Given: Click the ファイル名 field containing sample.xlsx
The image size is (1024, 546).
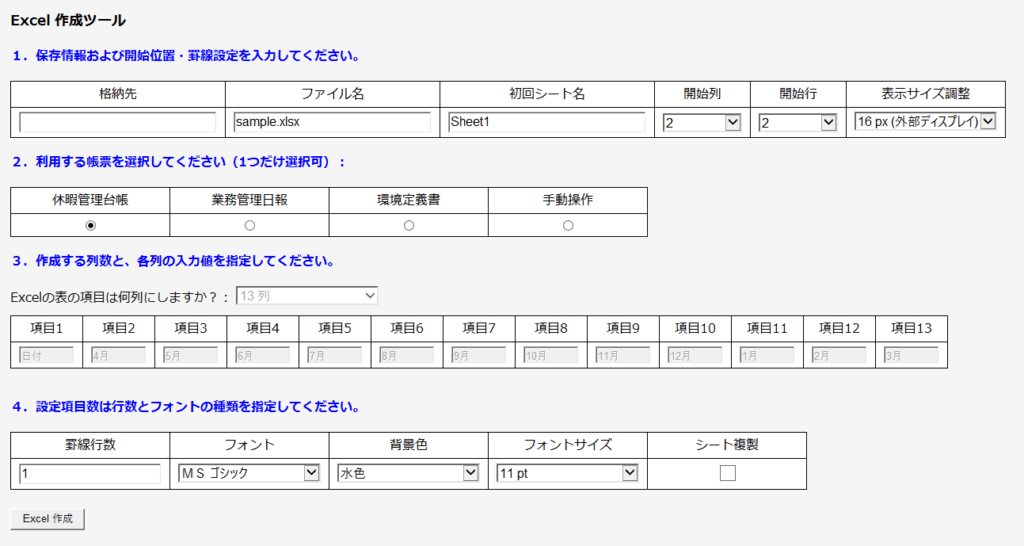Looking at the screenshot, I should (332, 122).
